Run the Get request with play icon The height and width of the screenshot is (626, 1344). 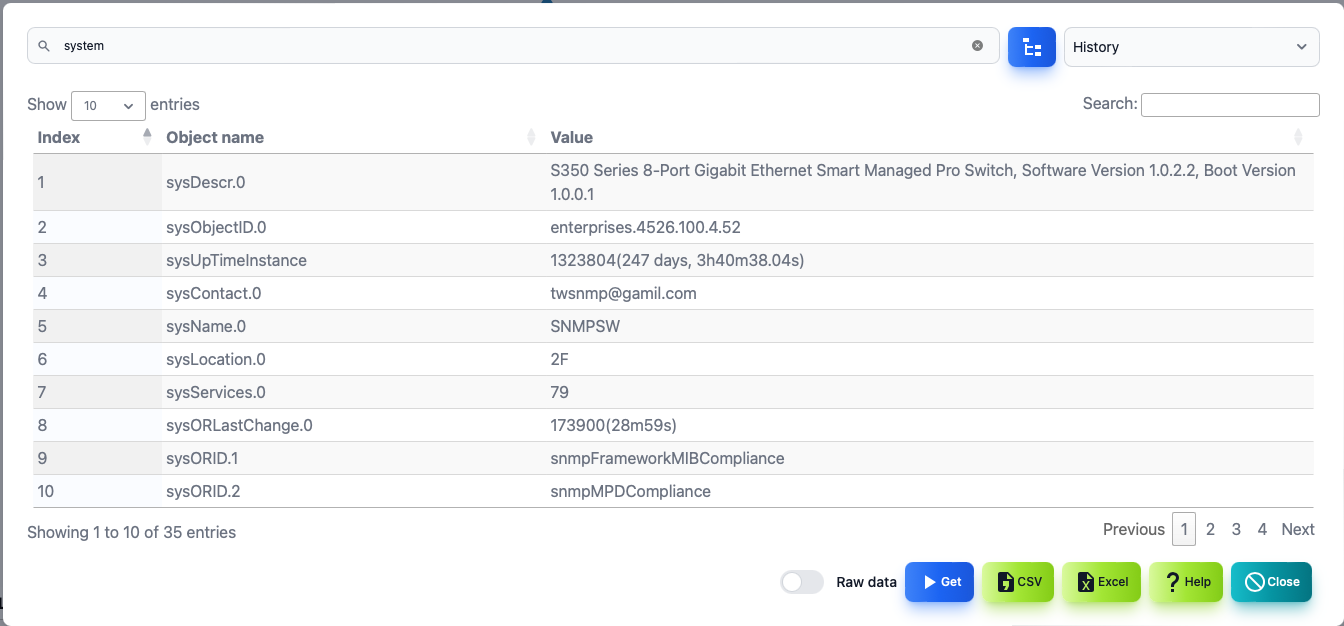pos(939,582)
